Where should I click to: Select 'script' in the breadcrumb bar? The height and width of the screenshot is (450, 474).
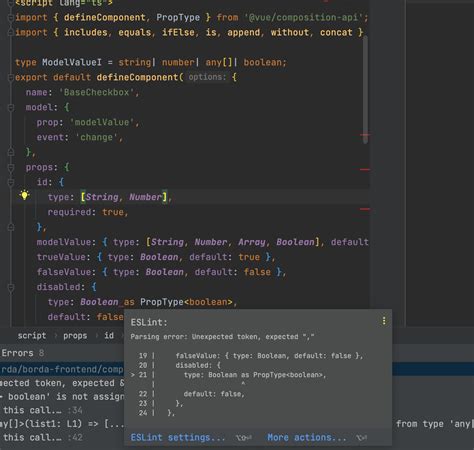pyautogui.click(x=32, y=336)
